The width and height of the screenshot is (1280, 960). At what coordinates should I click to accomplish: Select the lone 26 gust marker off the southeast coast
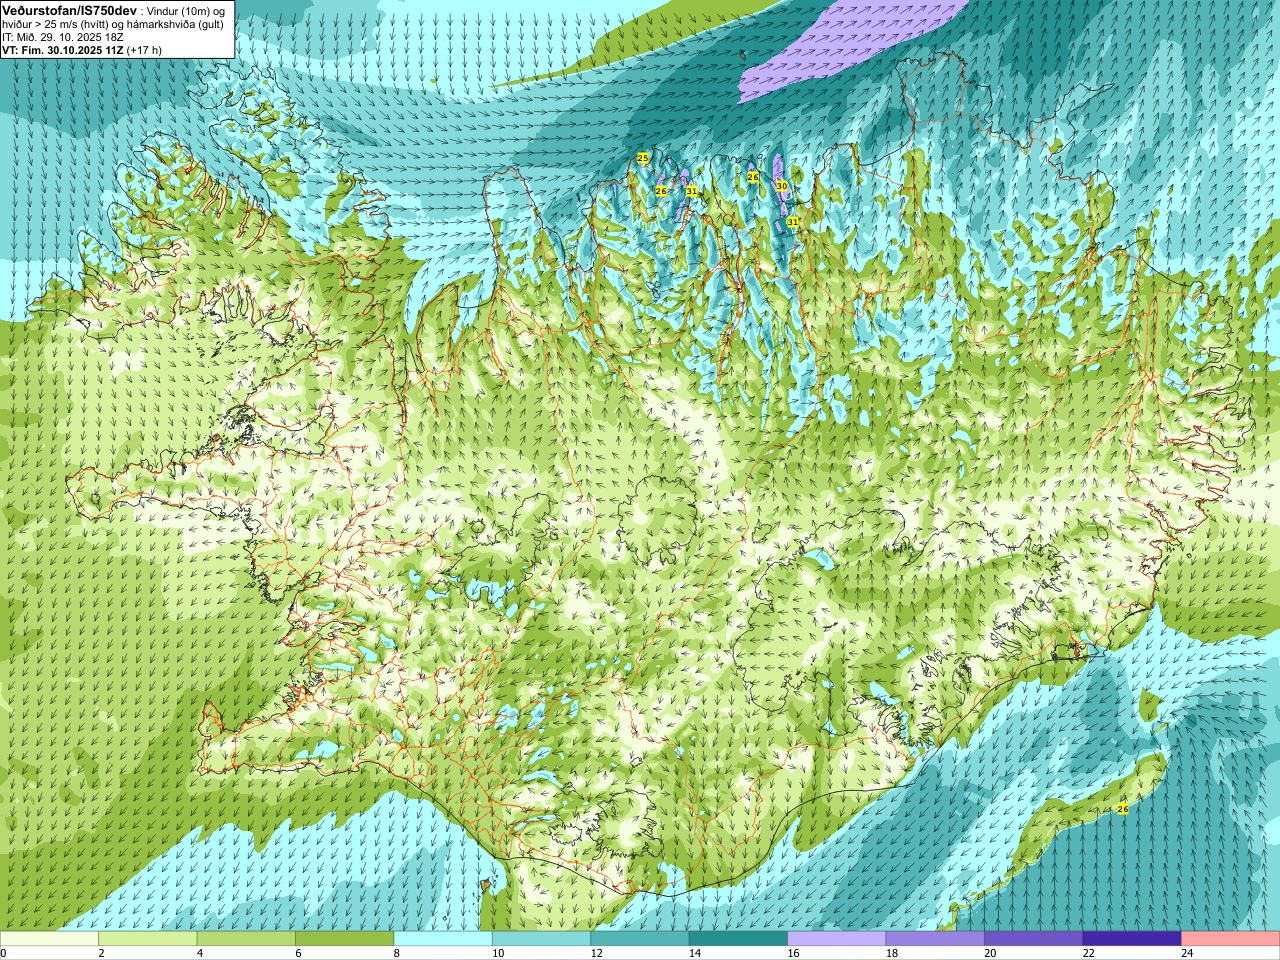tap(1122, 808)
